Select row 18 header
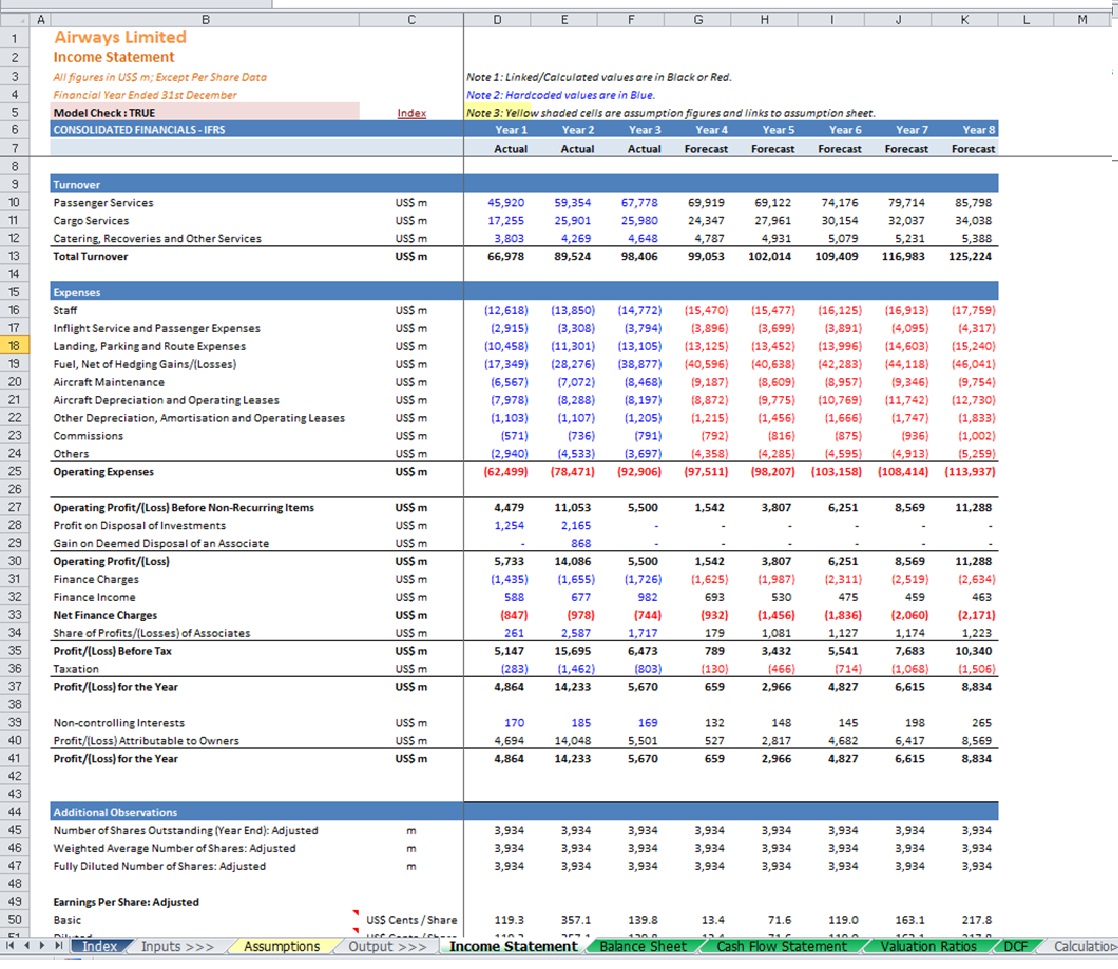Screen dimensions: 1118x969 coord(14,346)
